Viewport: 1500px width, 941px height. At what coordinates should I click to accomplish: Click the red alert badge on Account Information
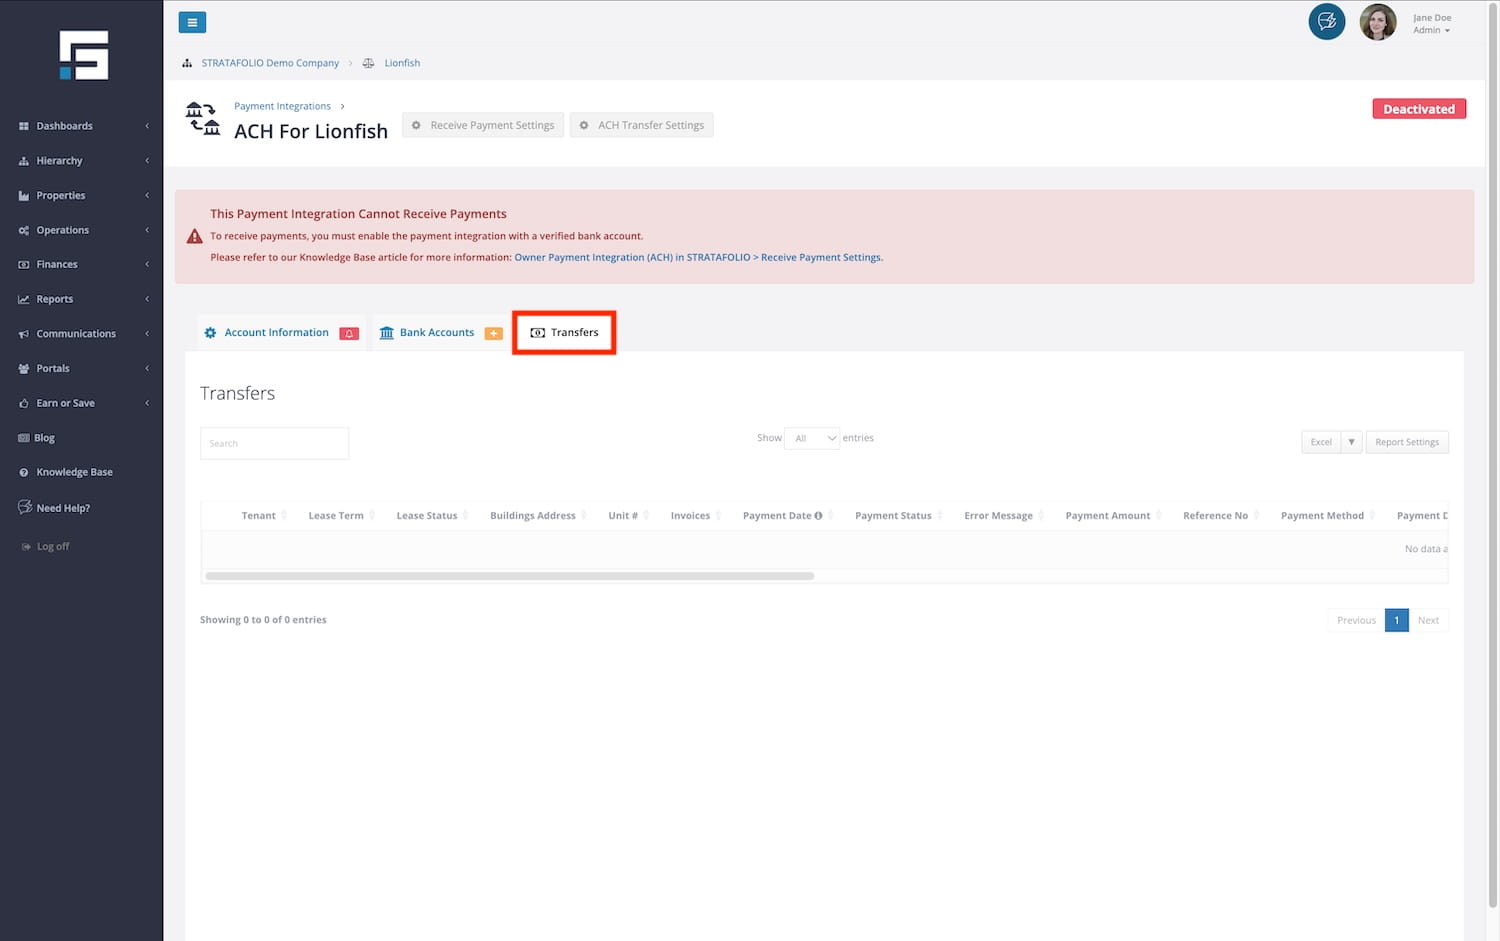pyautogui.click(x=349, y=333)
